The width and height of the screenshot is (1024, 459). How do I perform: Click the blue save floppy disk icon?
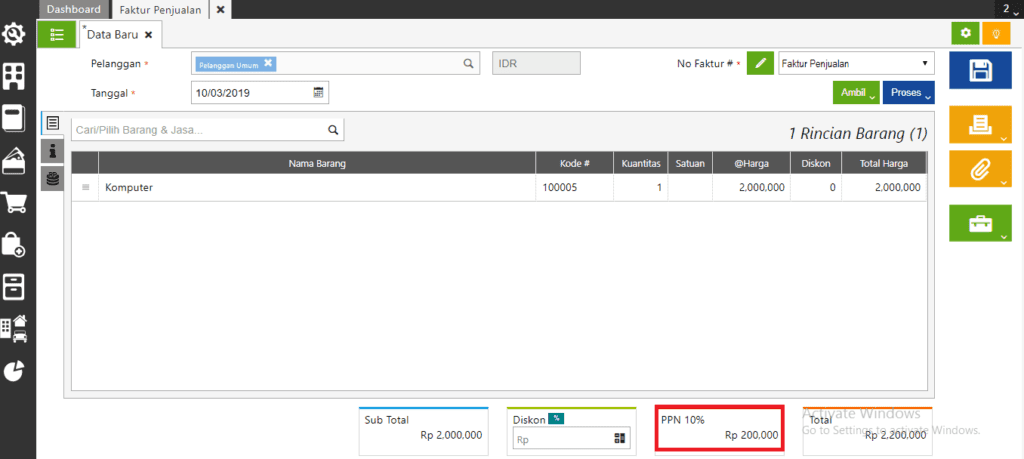coord(981,71)
